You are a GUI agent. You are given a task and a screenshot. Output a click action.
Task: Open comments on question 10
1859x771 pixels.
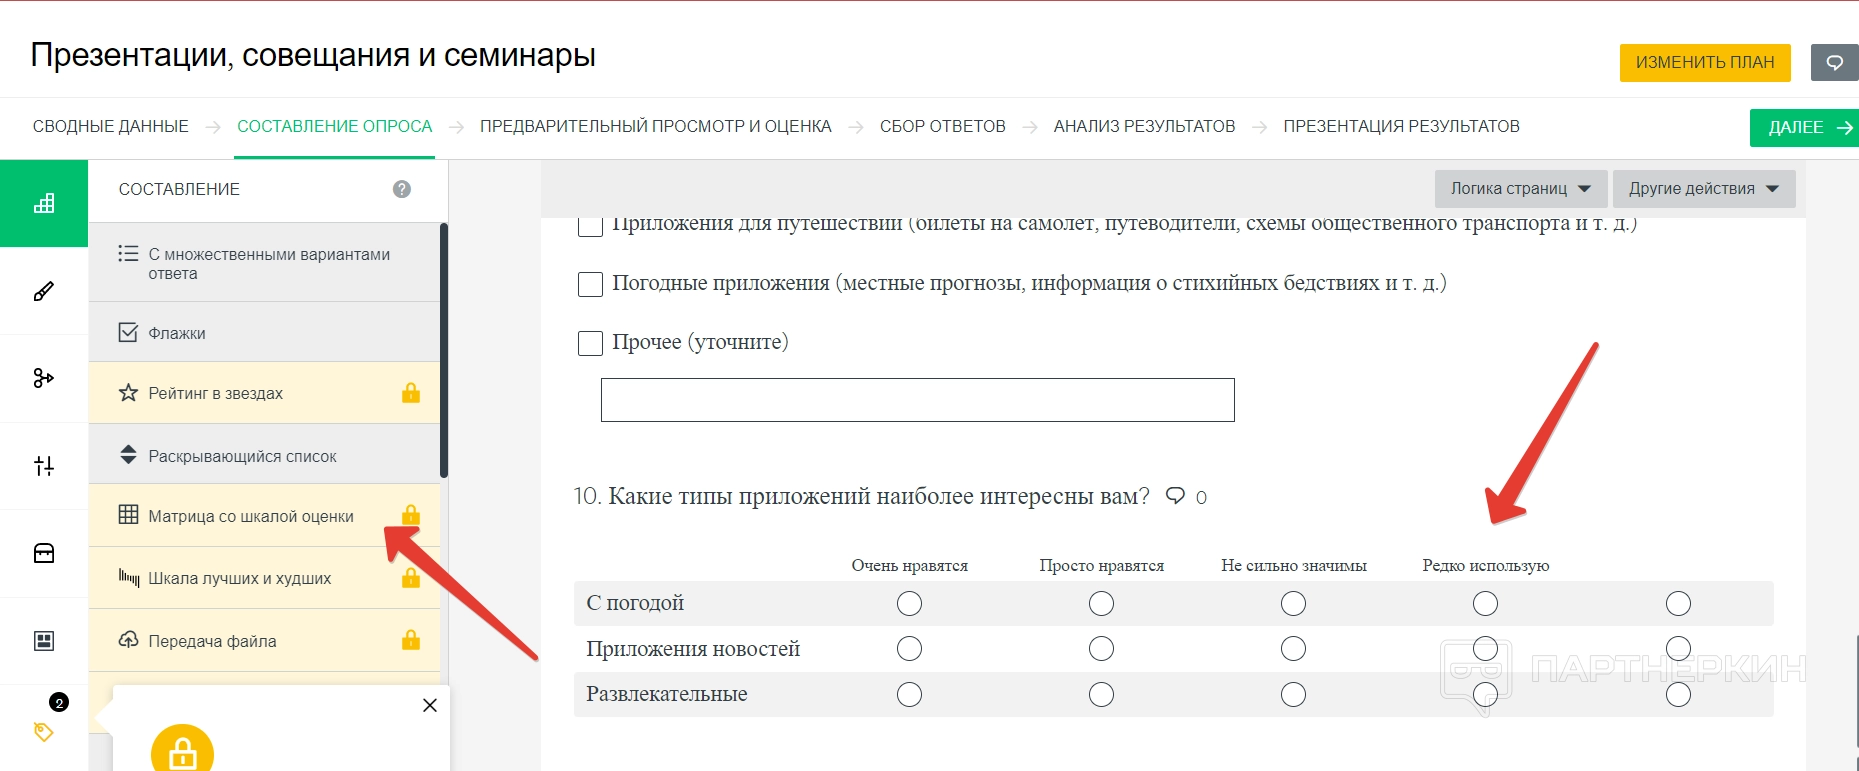coord(1177,496)
